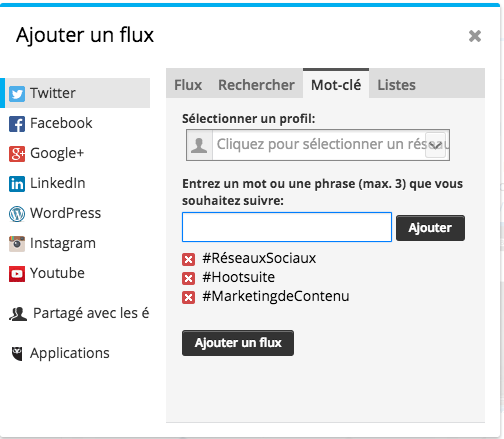This screenshot has width=504, height=439.
Task: Open Applications via the owl icon
Action: pos(17,354)
